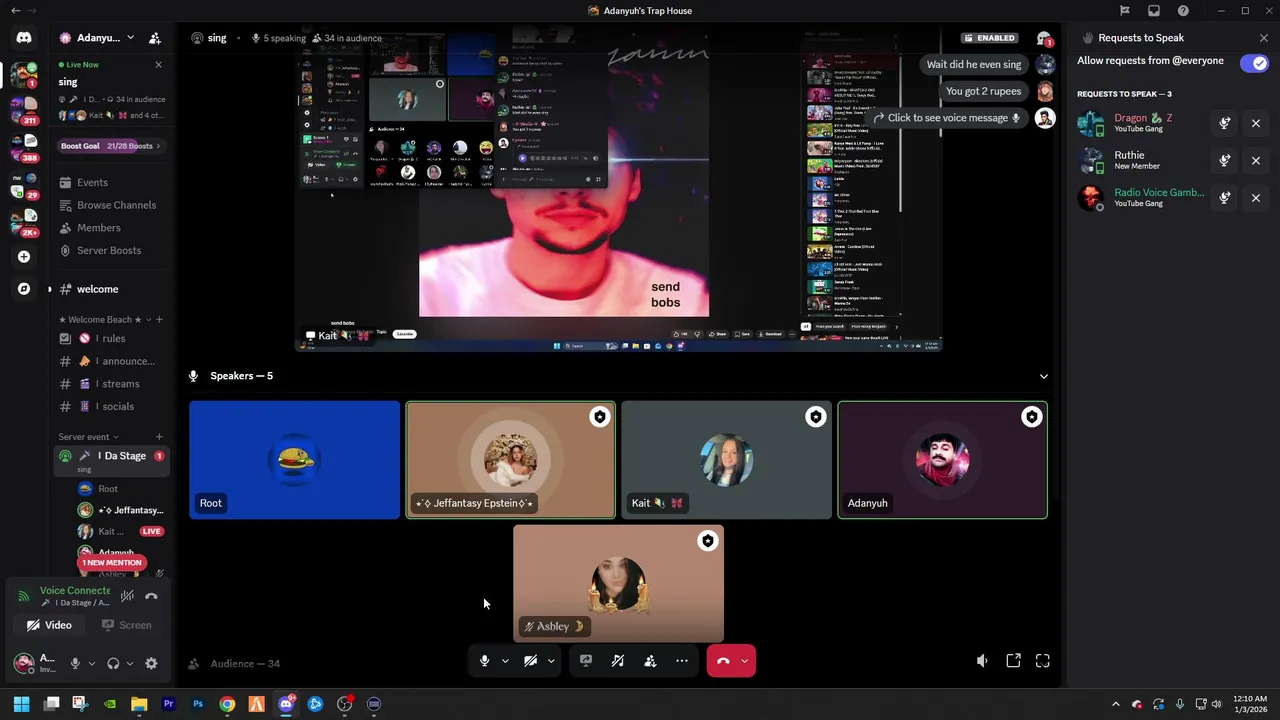Open inbox icon in title bar
This screenshot has height=720, width=1280.
point(1154,11)
